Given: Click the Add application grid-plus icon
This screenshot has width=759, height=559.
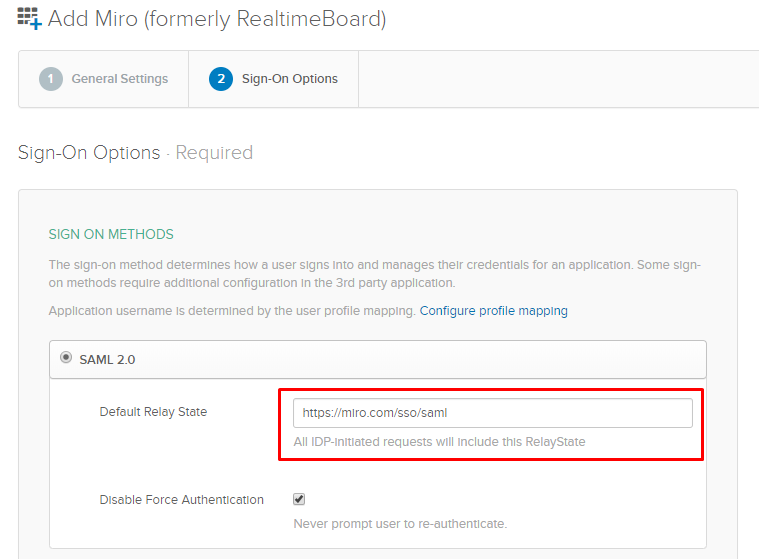Looking at the screenshot, I should click(x=29, y=19).
